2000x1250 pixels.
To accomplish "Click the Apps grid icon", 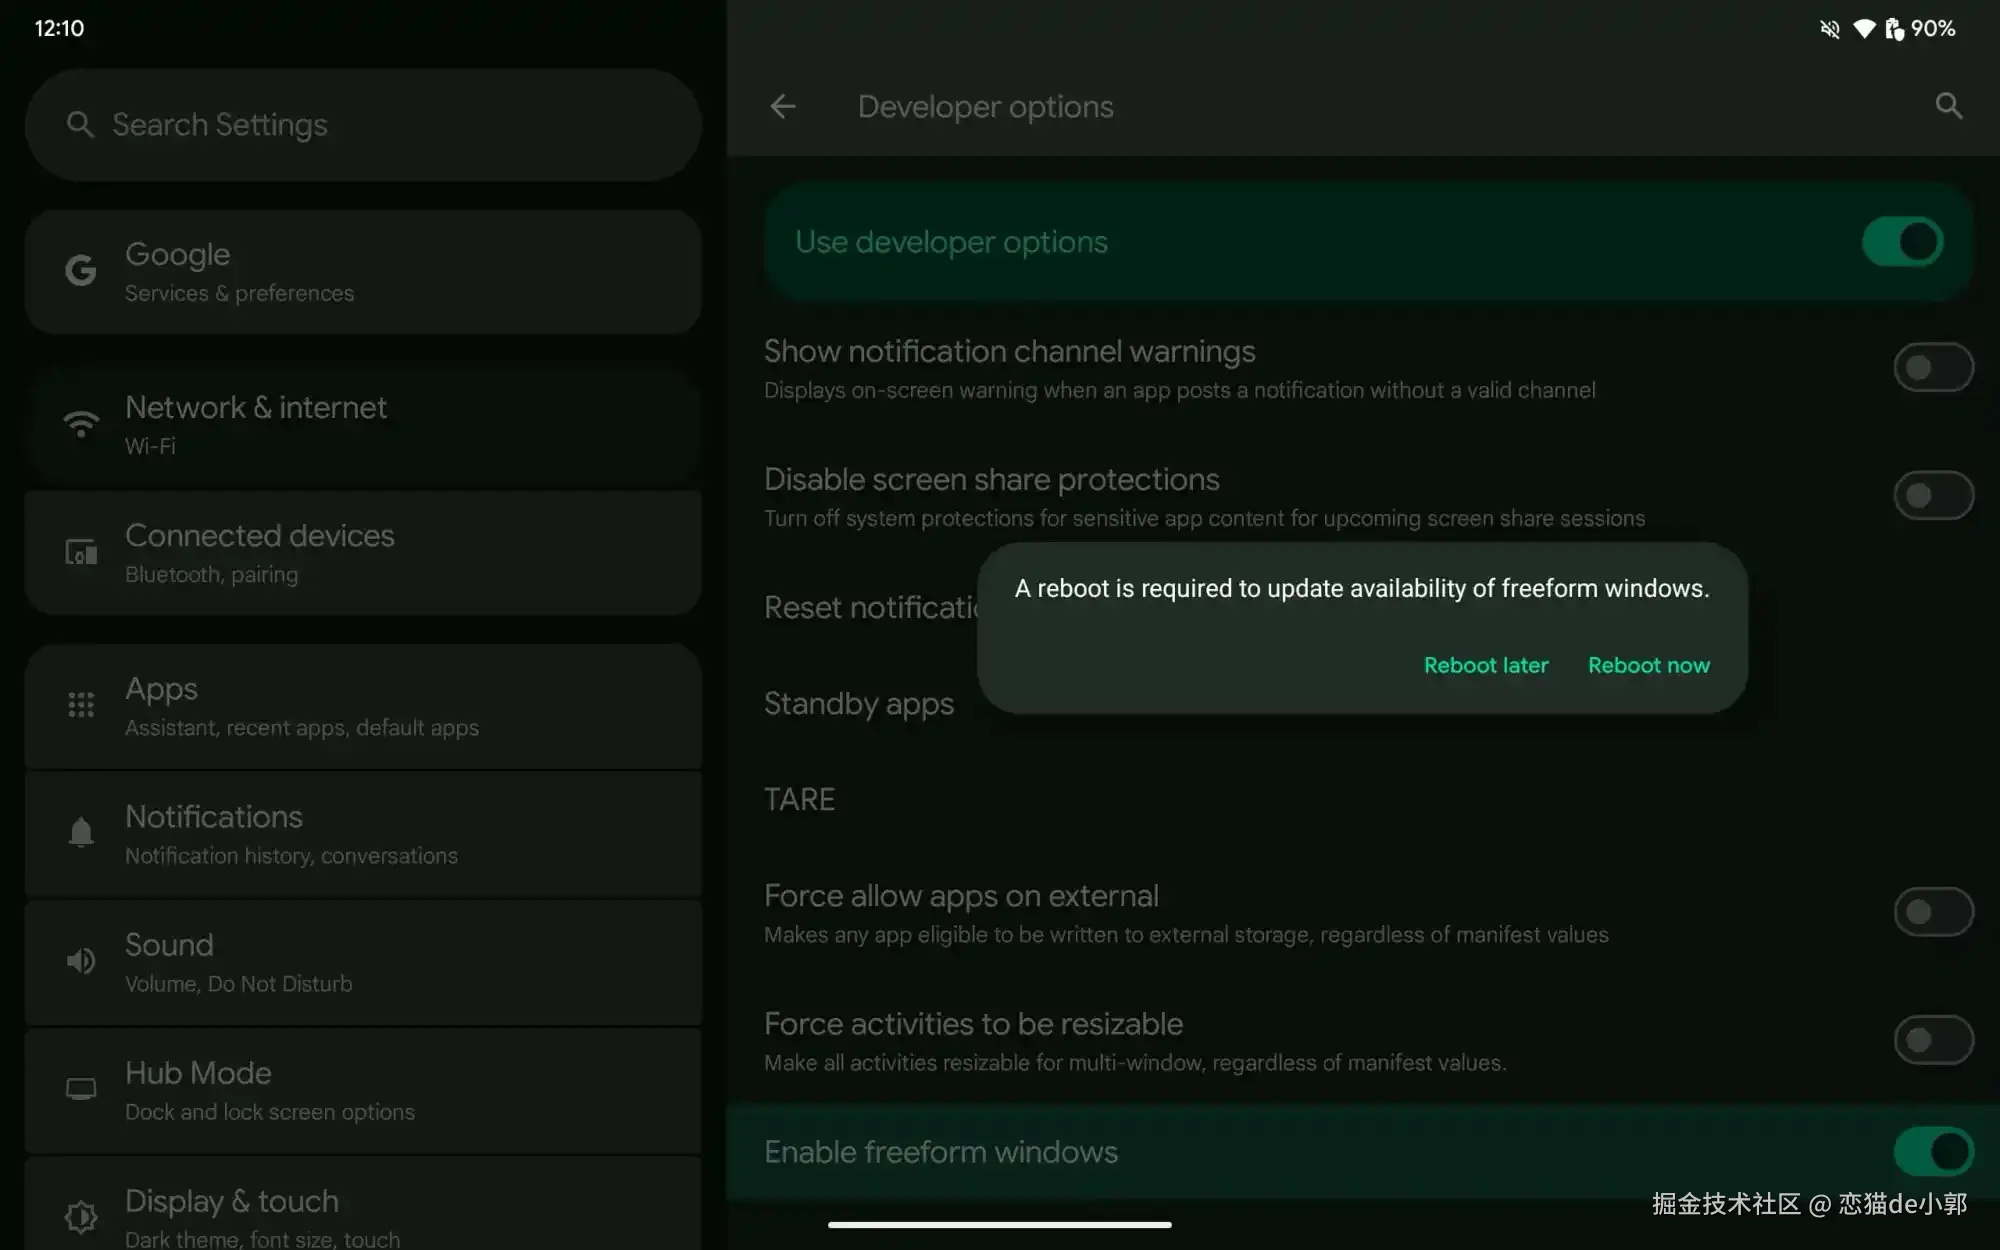I will click(81, 706).
